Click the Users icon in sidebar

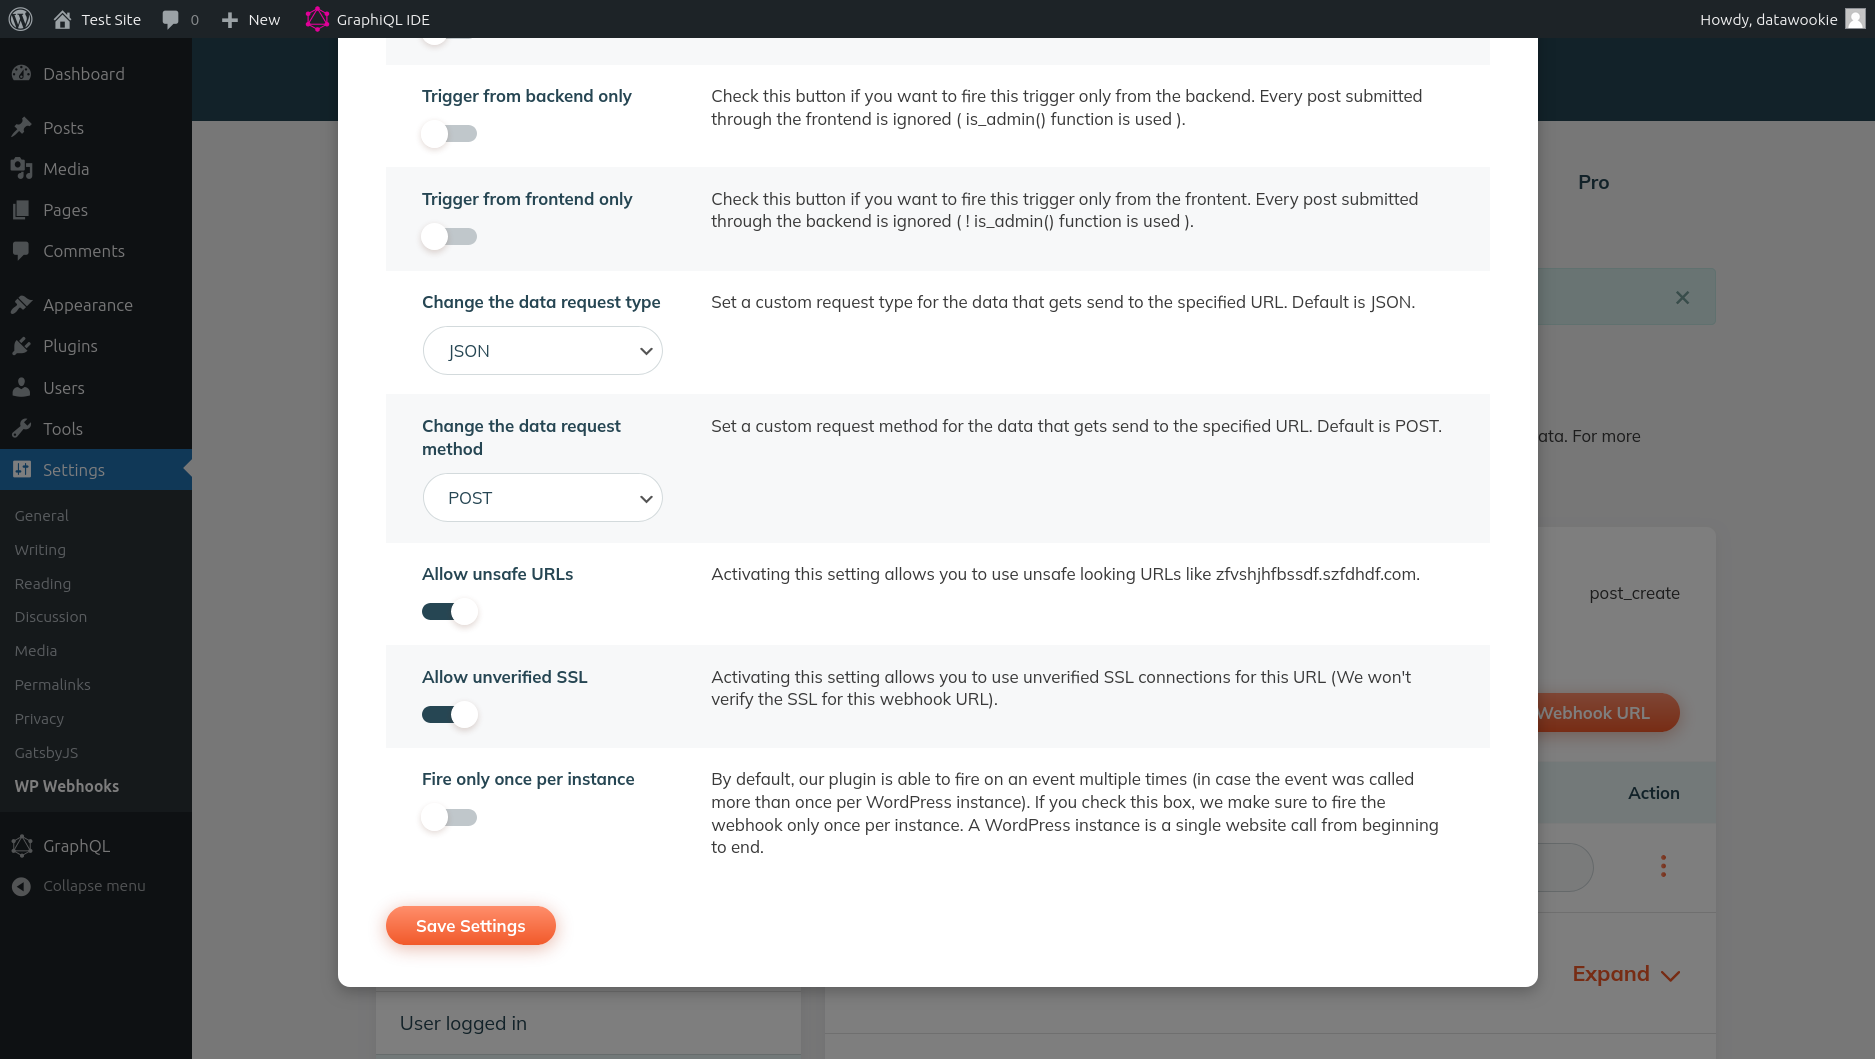click(23, 388)
